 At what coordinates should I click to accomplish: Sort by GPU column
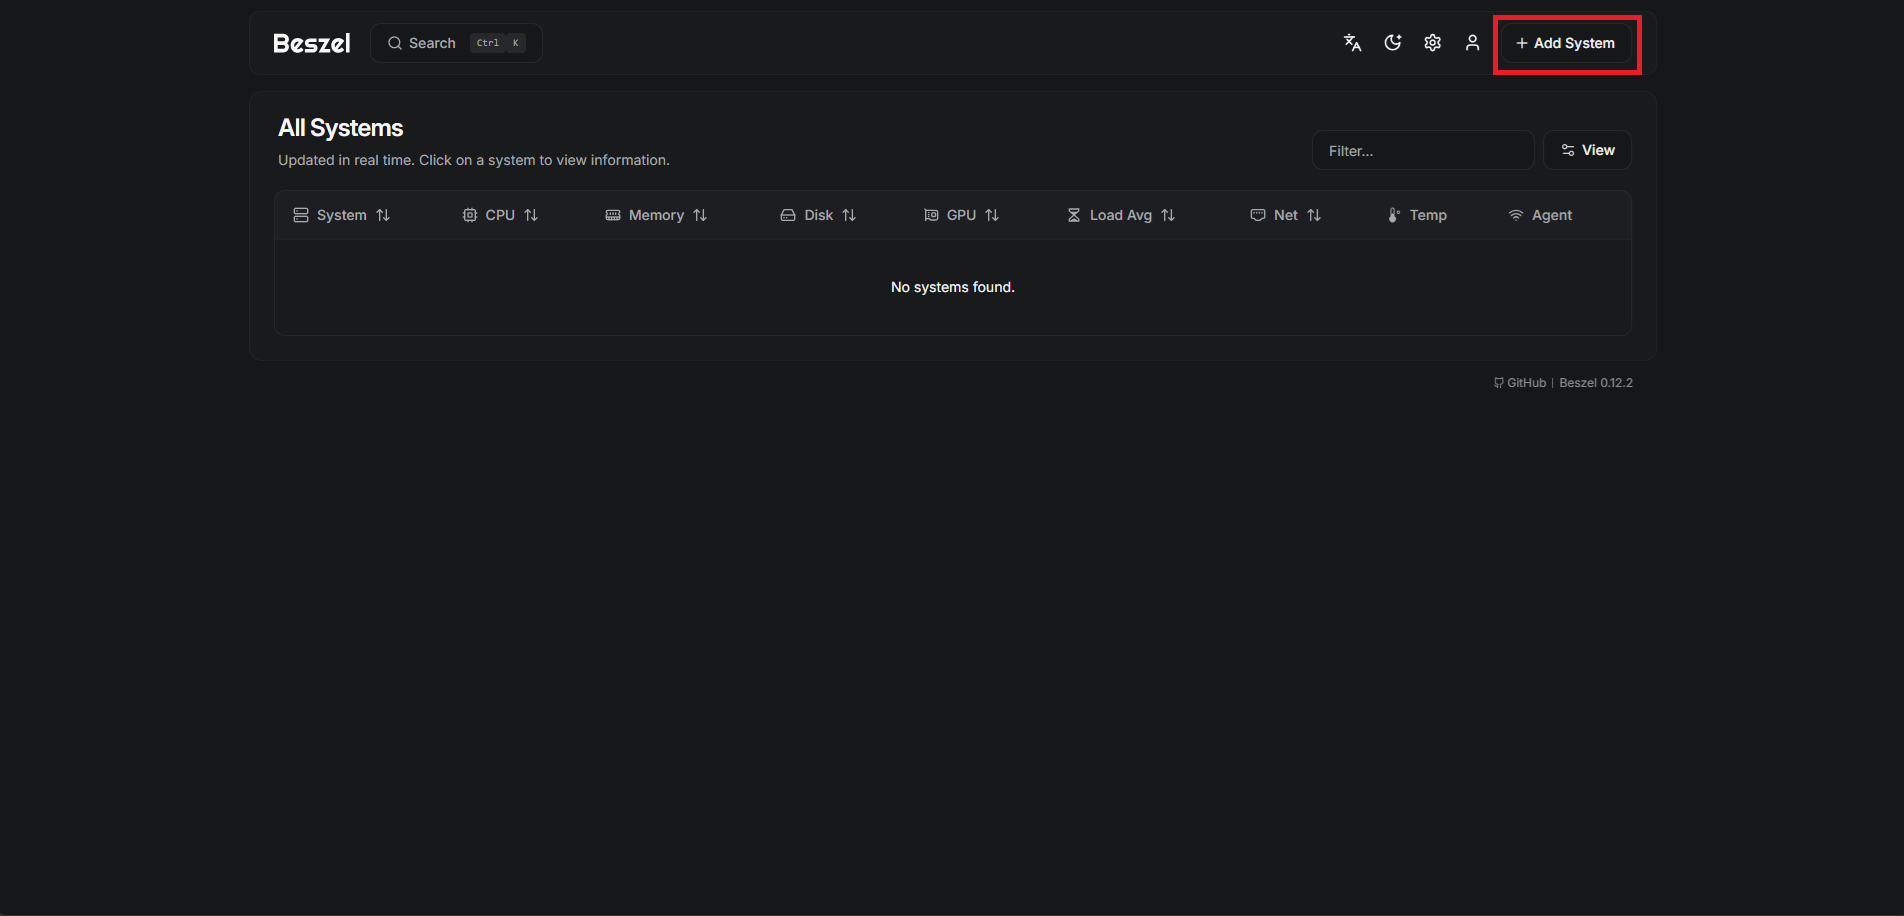[x=961, y=215]
